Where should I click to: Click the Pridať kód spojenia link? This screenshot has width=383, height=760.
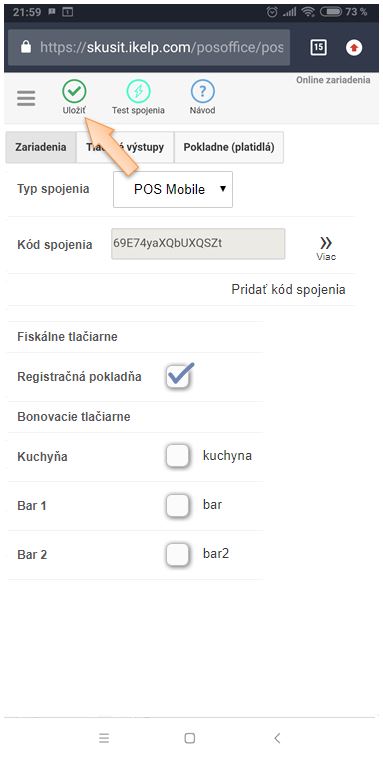(x=288, y=290)
